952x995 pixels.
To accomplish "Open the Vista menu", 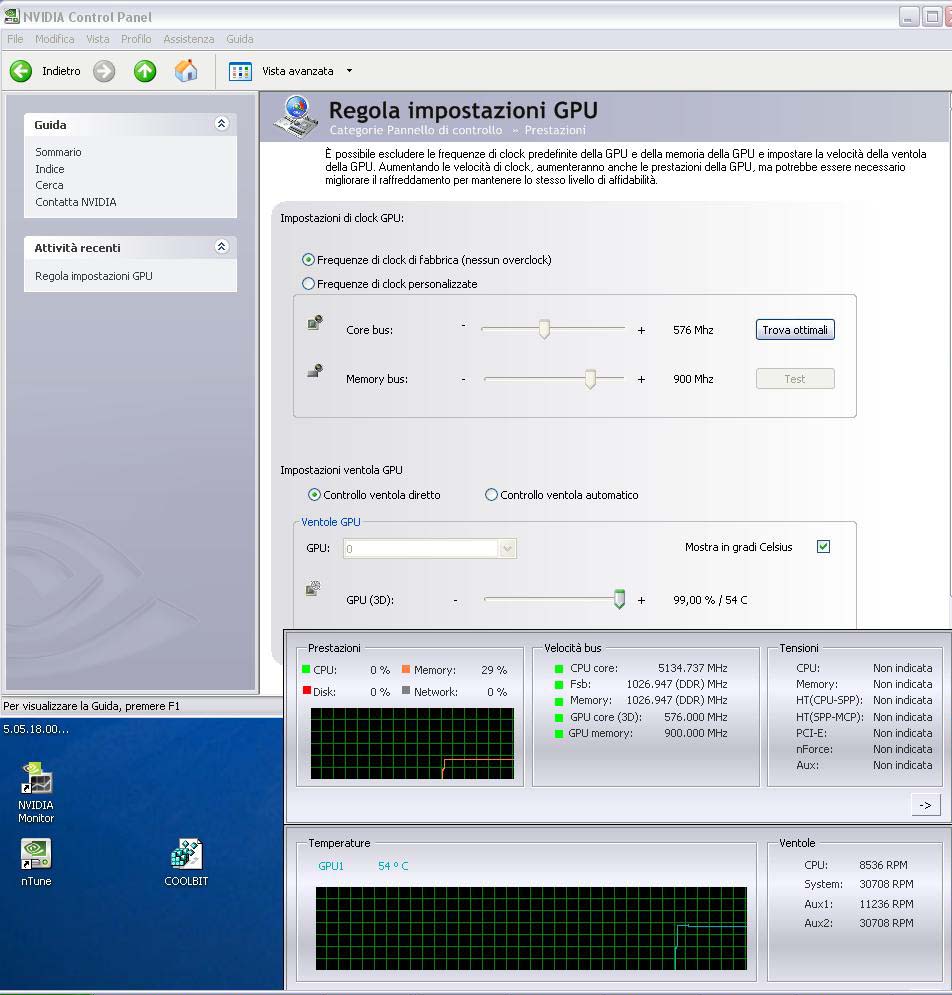I will (98, 39).
